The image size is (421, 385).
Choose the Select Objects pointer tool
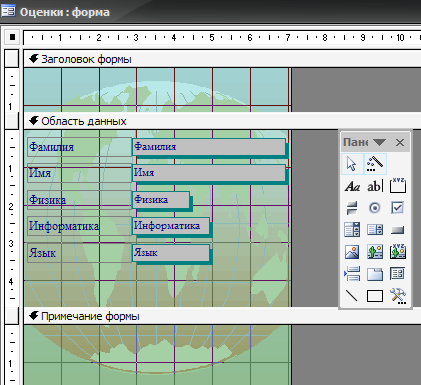[x=352, y=164]
